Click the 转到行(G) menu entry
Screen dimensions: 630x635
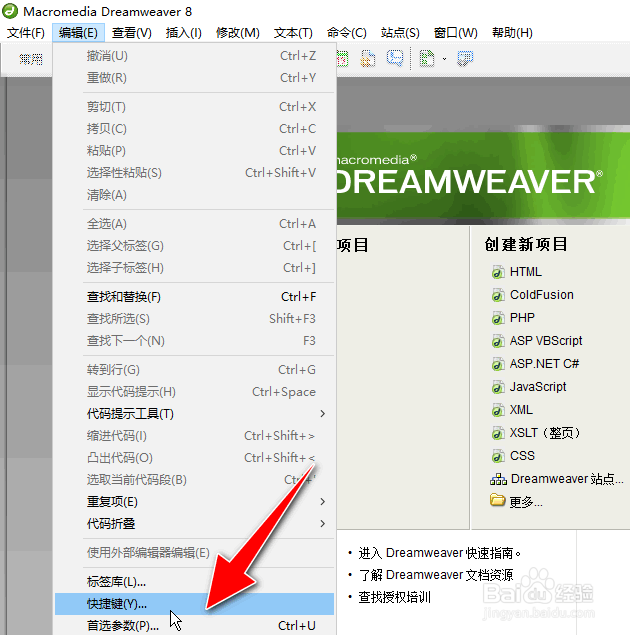tap(194, 370)
